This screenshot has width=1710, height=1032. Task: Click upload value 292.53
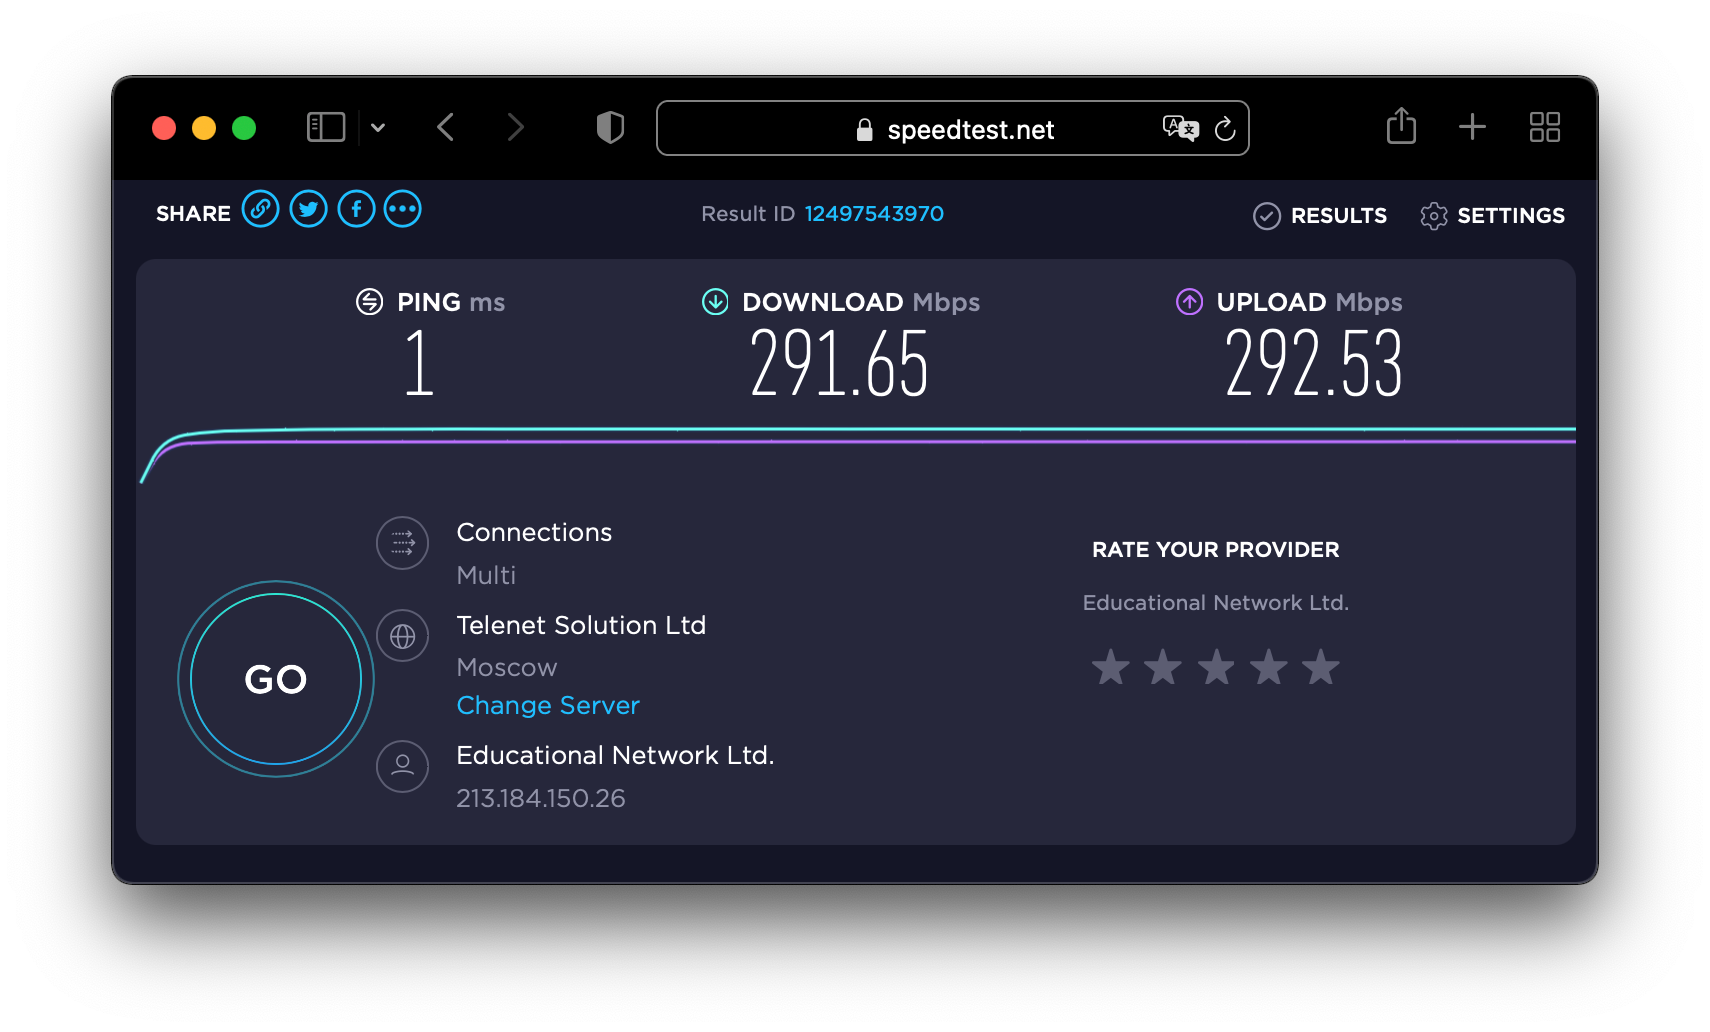pos(1313,364)
